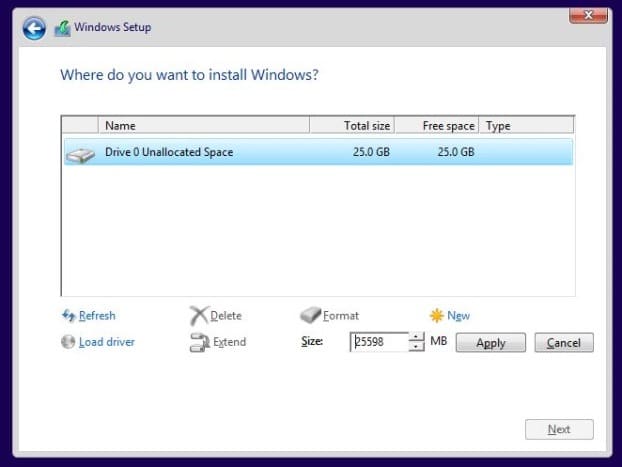
Task: Click the New star icon
Action: tap(437, 315)
